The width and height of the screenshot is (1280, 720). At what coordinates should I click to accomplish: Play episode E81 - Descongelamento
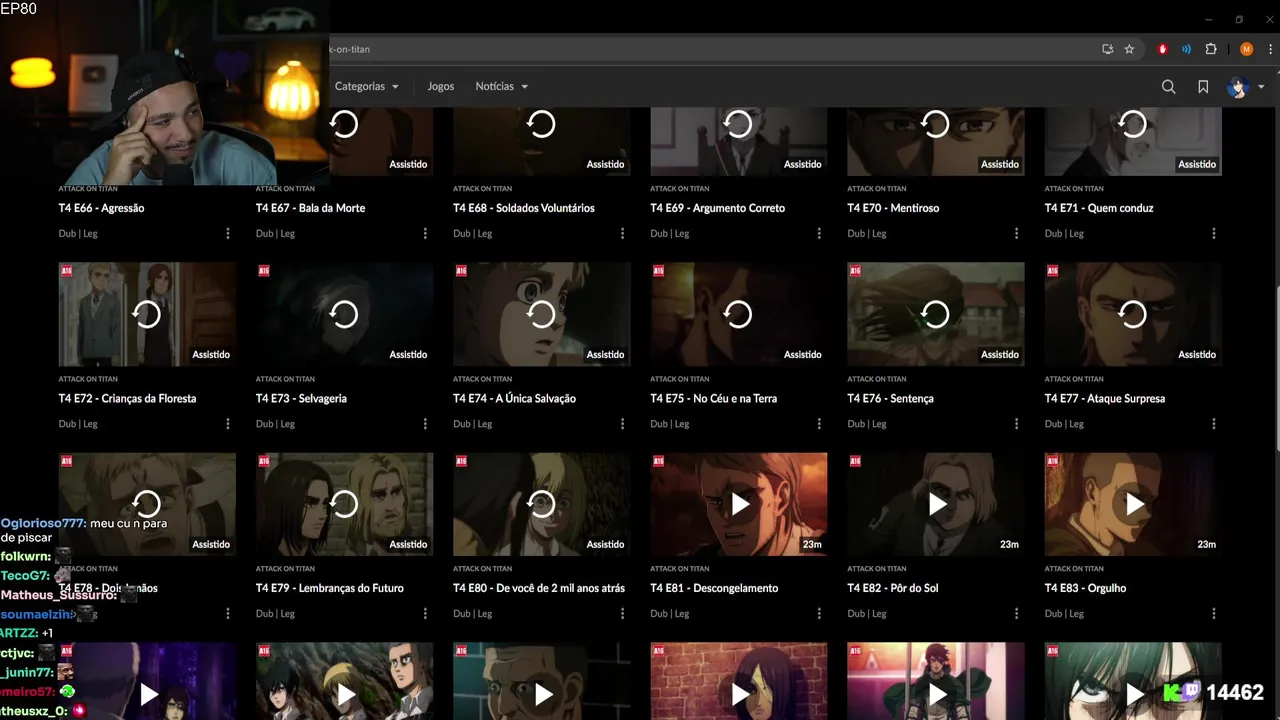[x=738, y=504]
